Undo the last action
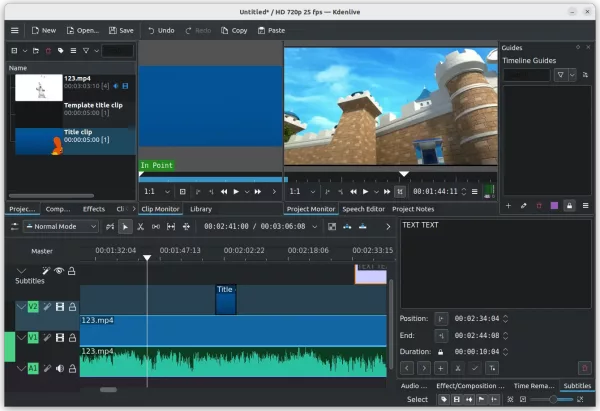 tap(161, 30)
